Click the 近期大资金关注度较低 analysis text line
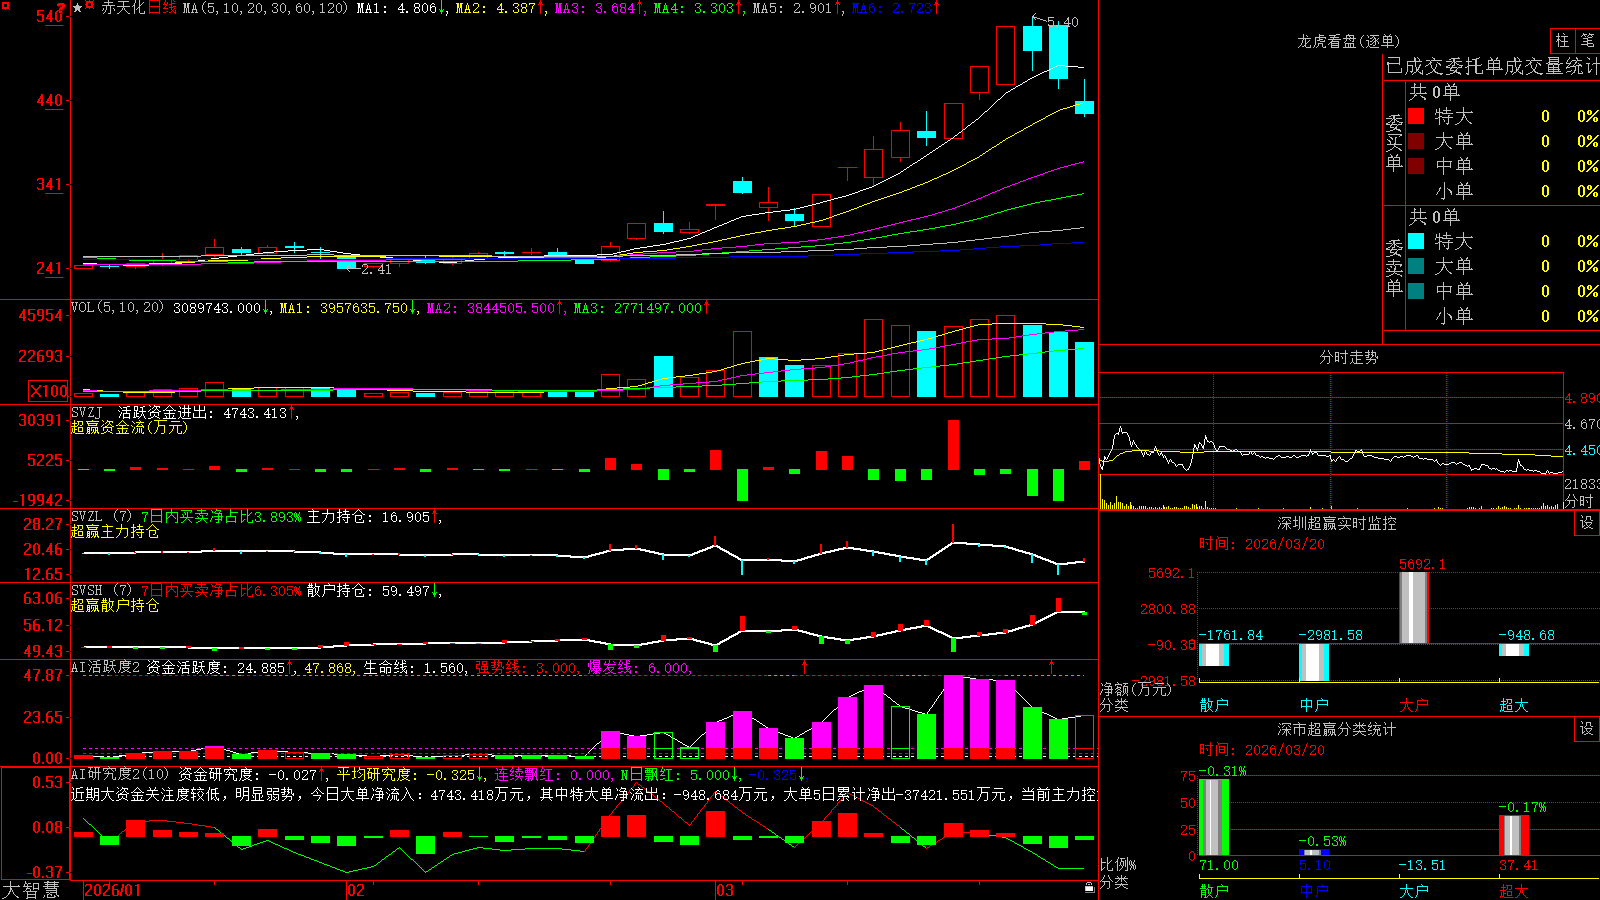 pos(584,794)
